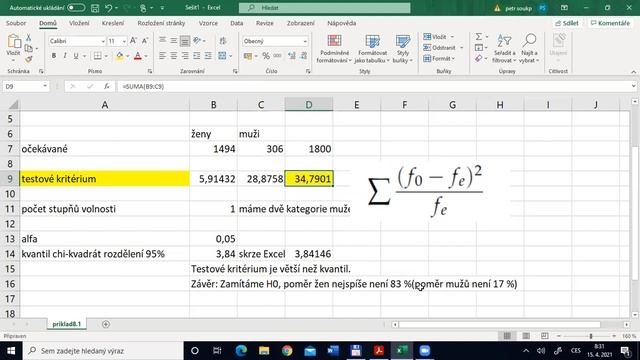Switch to the Zobrazení ribbon tab

click(301, 23)
